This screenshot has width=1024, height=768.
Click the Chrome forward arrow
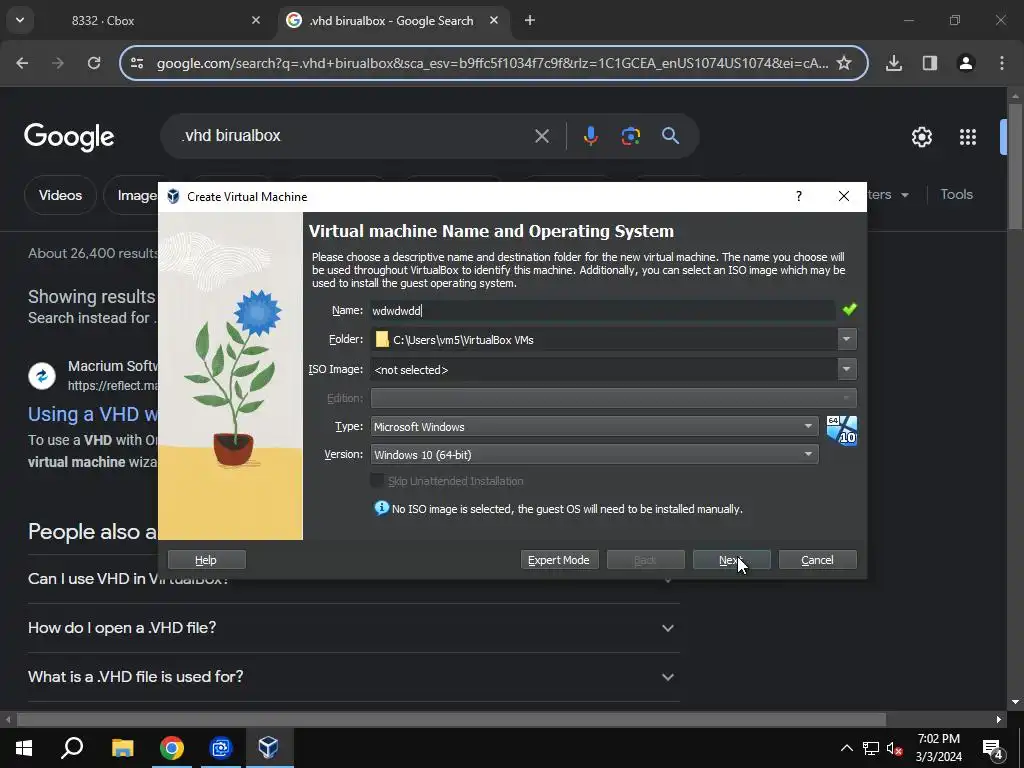57,63
